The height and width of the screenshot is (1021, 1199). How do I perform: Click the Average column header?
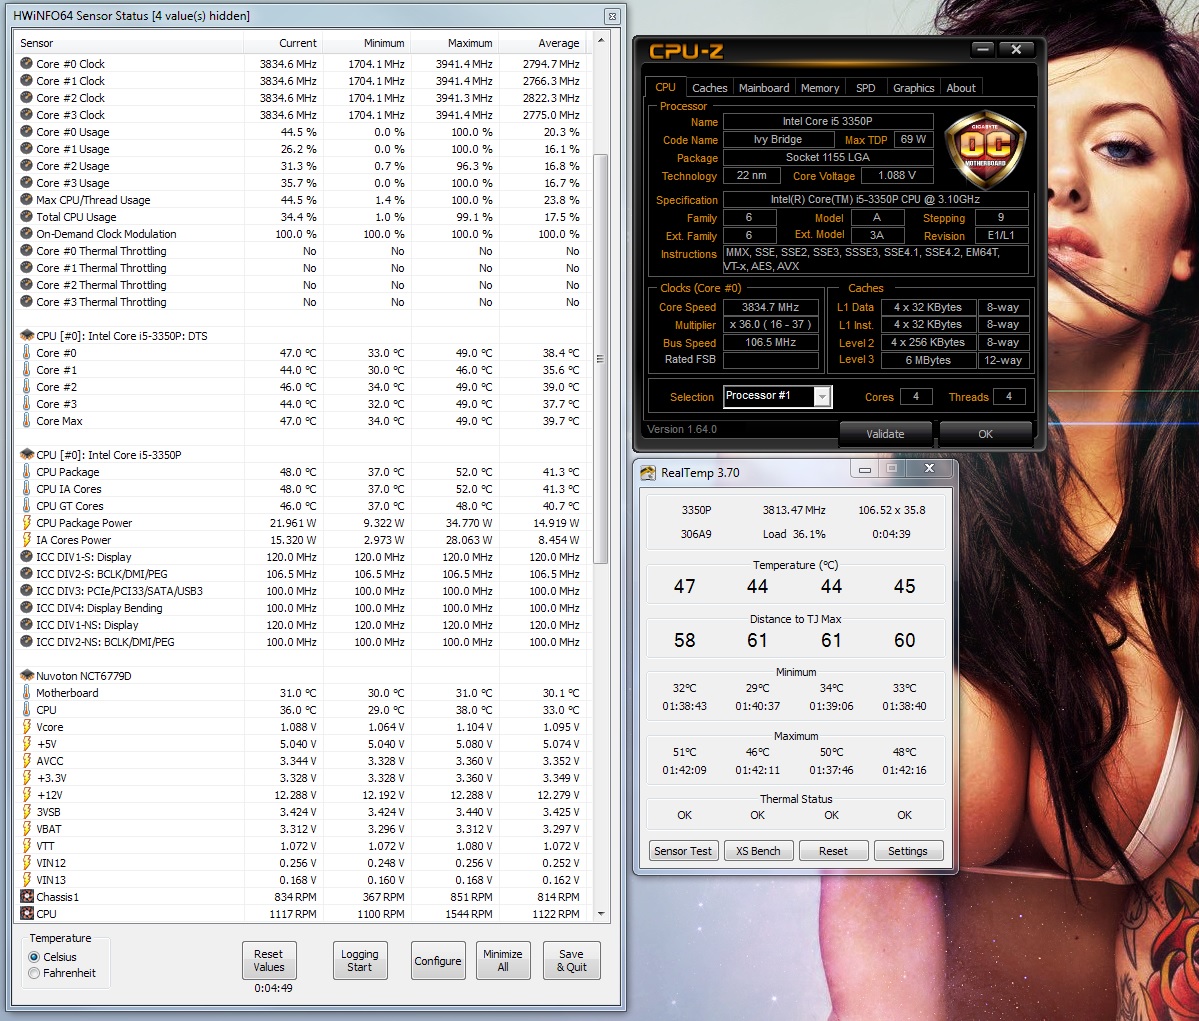point(544,43)
